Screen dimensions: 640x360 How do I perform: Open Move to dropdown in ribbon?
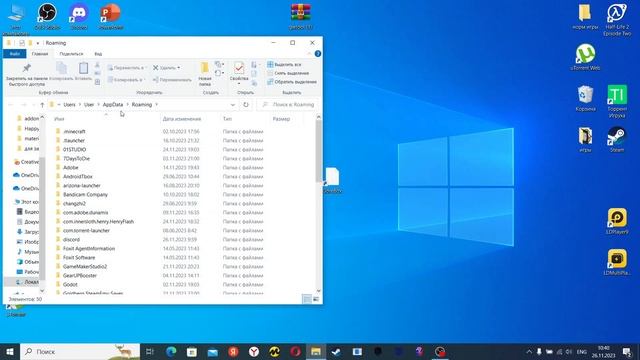coord(126,67)
